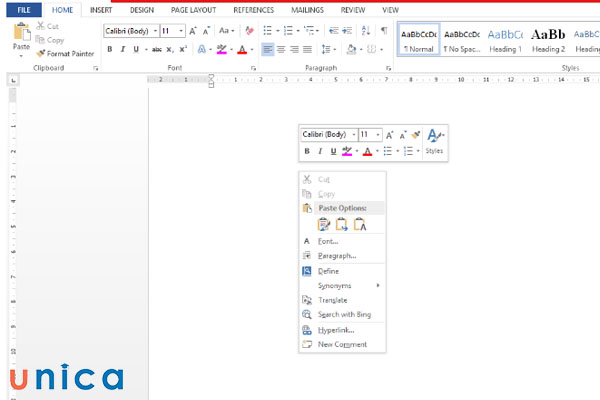Click Styles button on mini toolbar

(434, 141)
